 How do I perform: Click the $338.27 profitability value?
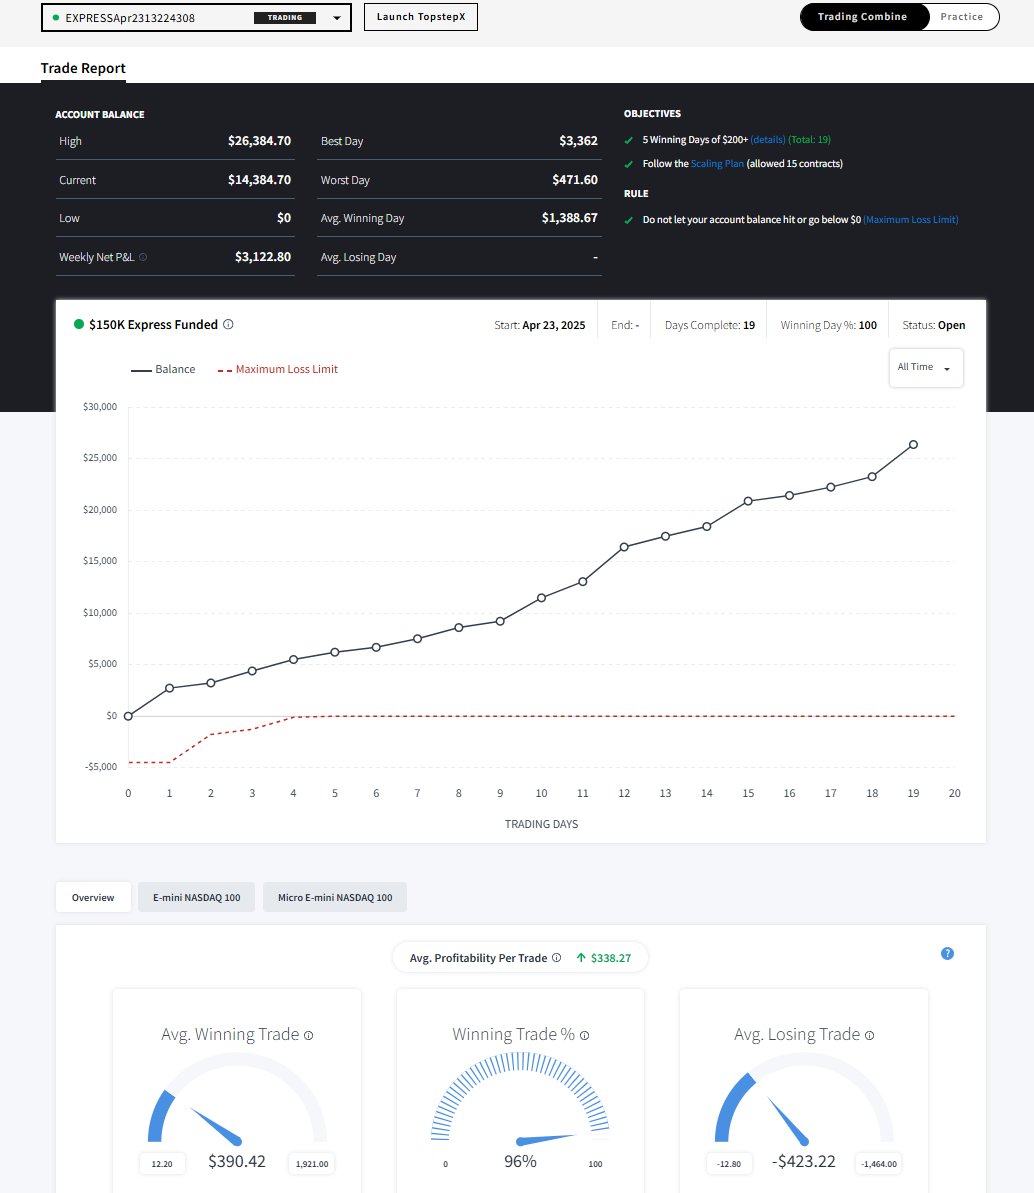click(x=611, y=958)
